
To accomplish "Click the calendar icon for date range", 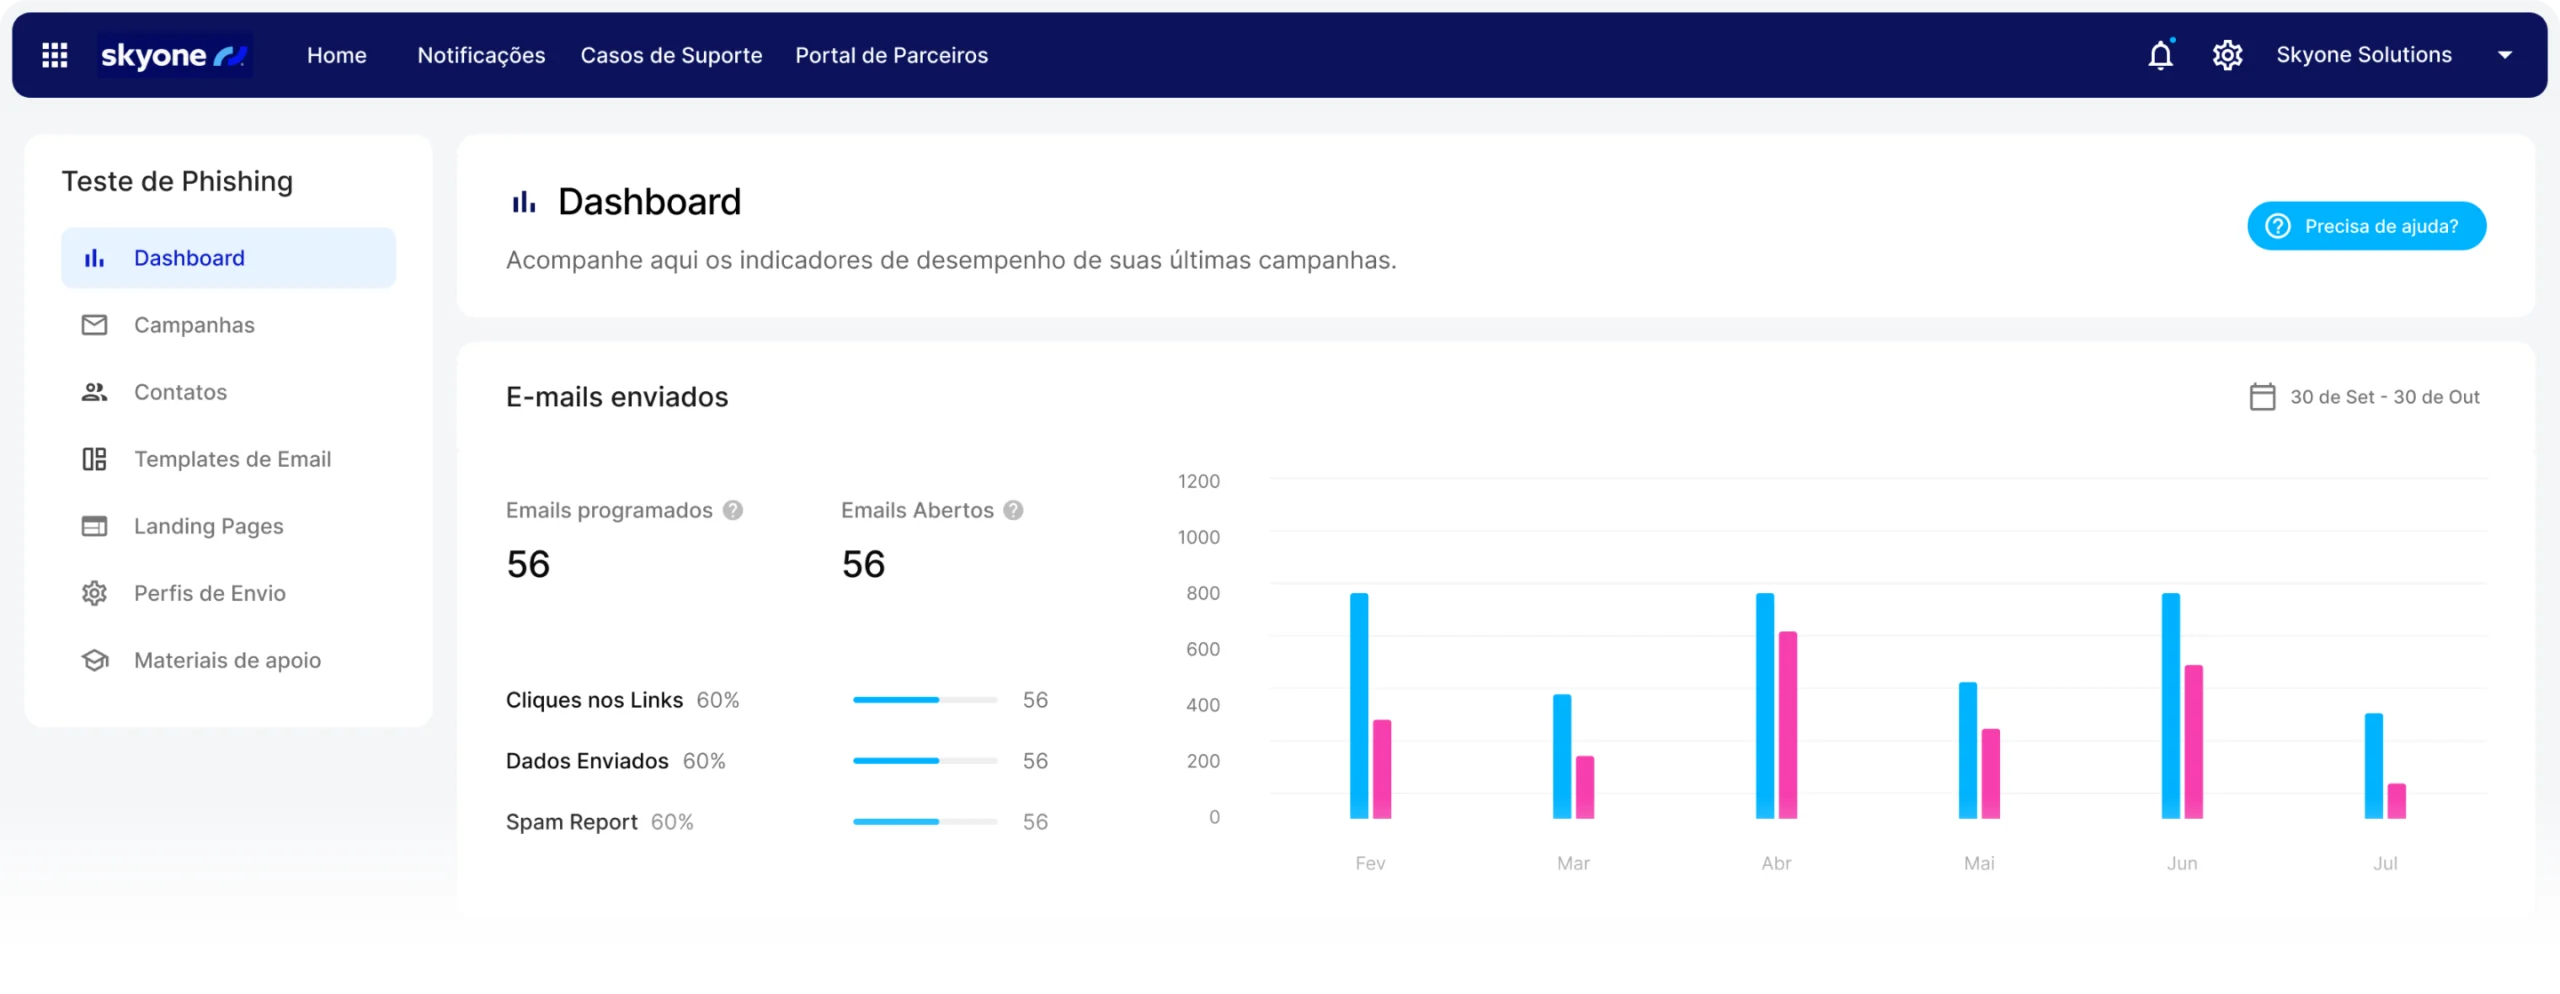I will pos(2262,397).
